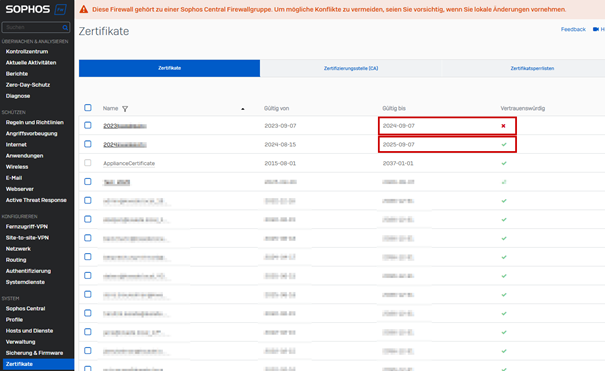This screenshot has width=605, height=371.
Task: Open Wireless settings
Action: coord(17,167)
